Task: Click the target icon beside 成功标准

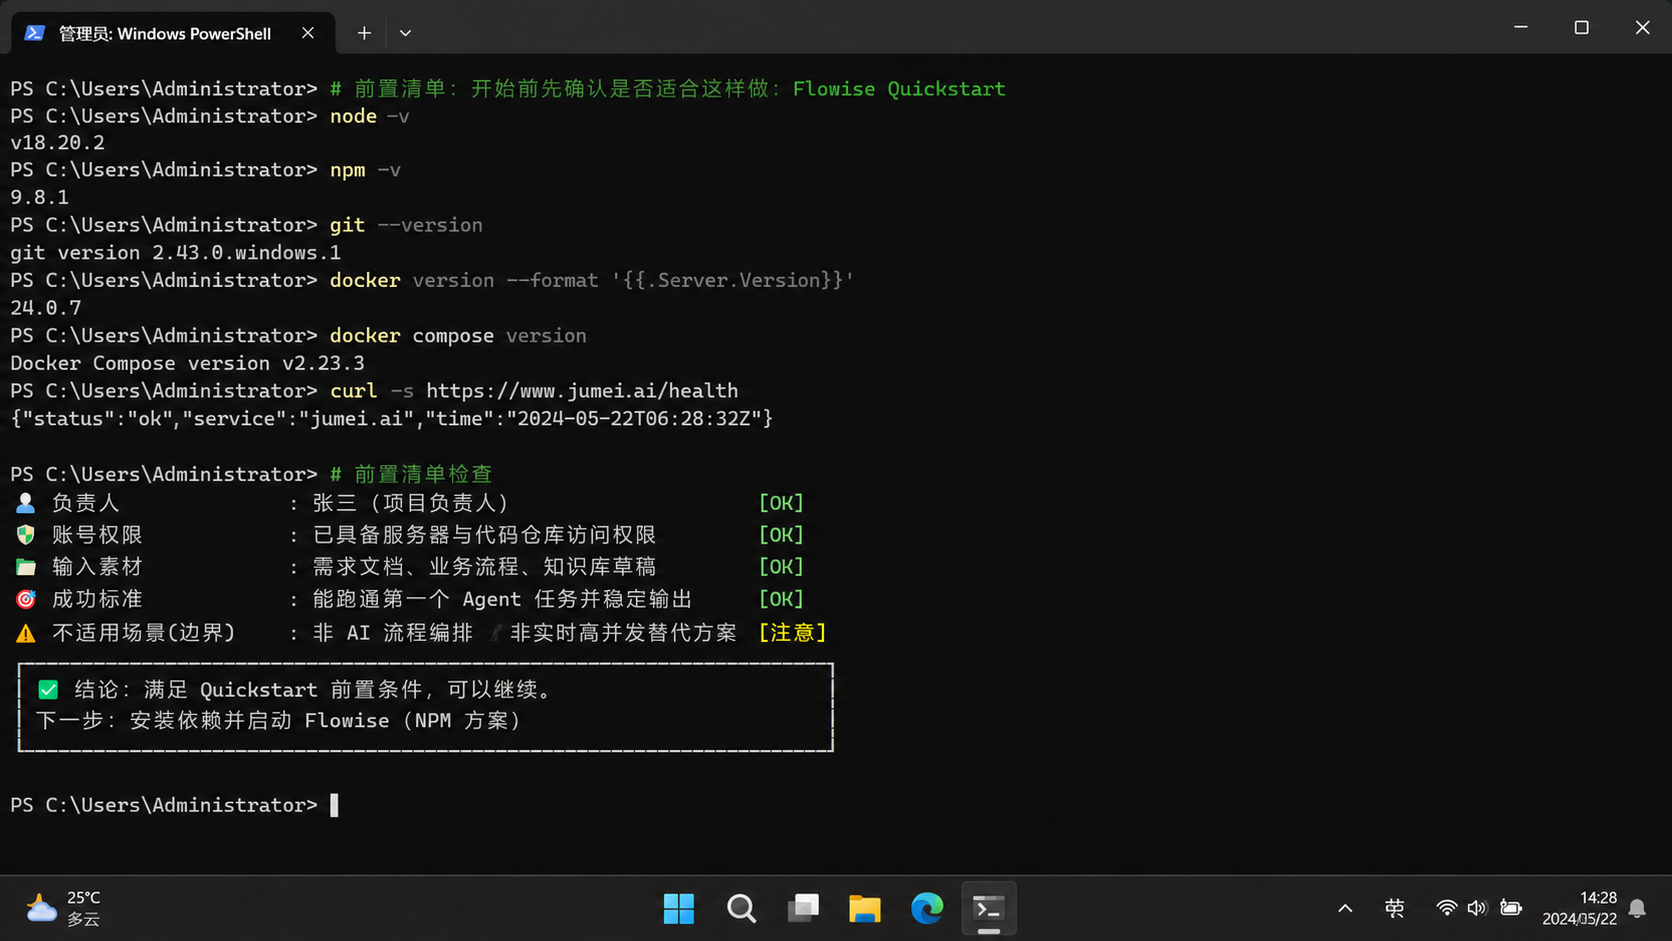Action: tap(26, 599)
